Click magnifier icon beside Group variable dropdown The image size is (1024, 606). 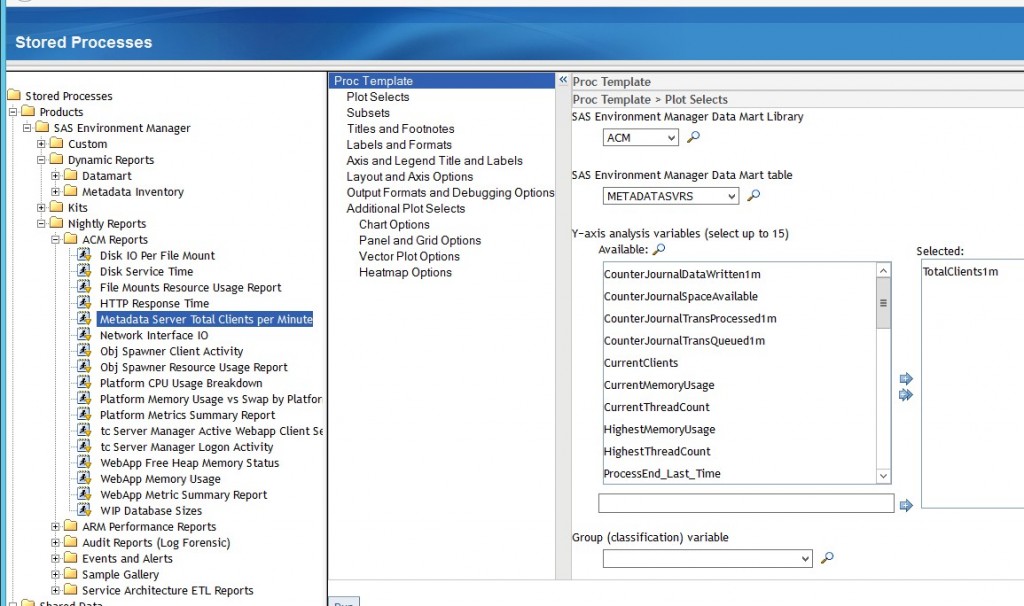pos(827,558)
